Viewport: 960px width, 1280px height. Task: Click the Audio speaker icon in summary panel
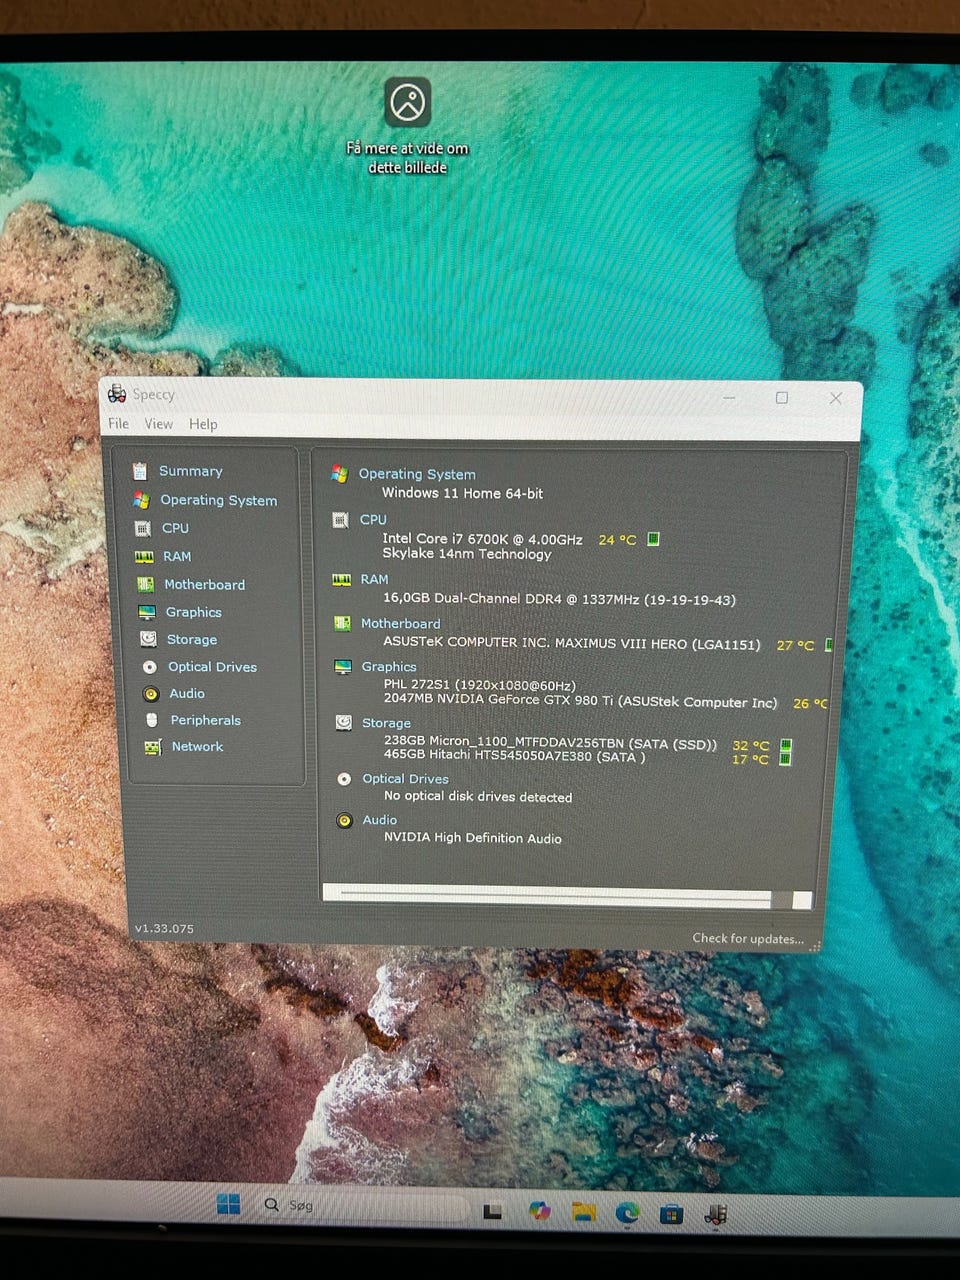[344, 821]
